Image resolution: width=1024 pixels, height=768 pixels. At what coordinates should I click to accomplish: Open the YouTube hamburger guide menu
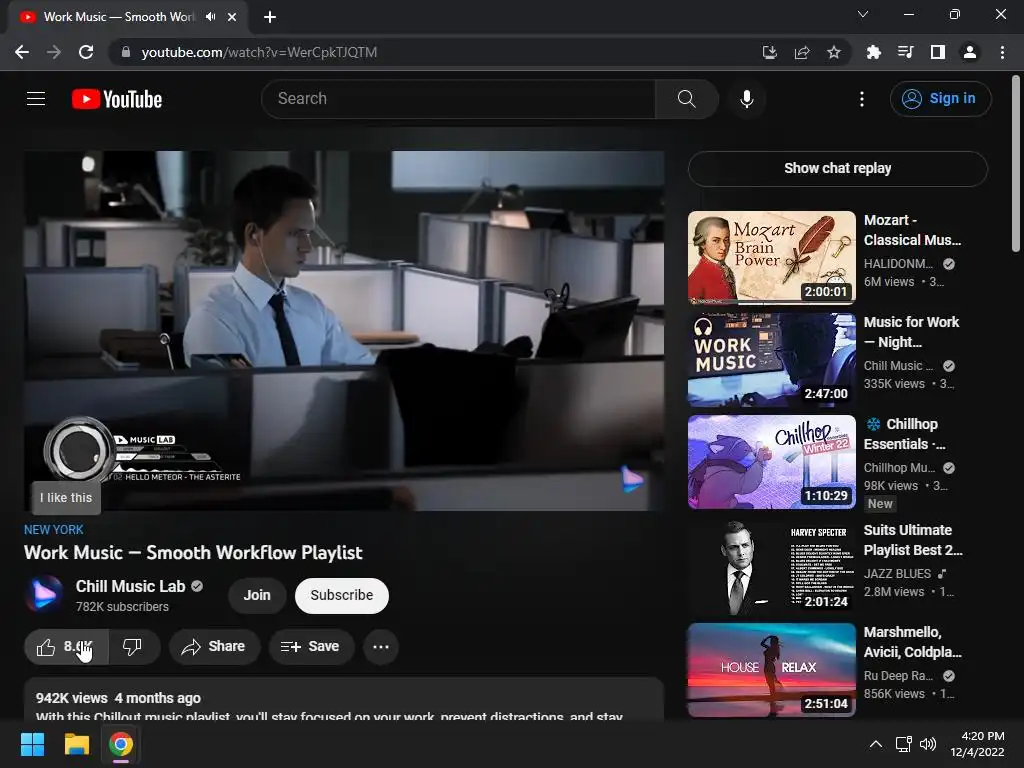(36, 99)
